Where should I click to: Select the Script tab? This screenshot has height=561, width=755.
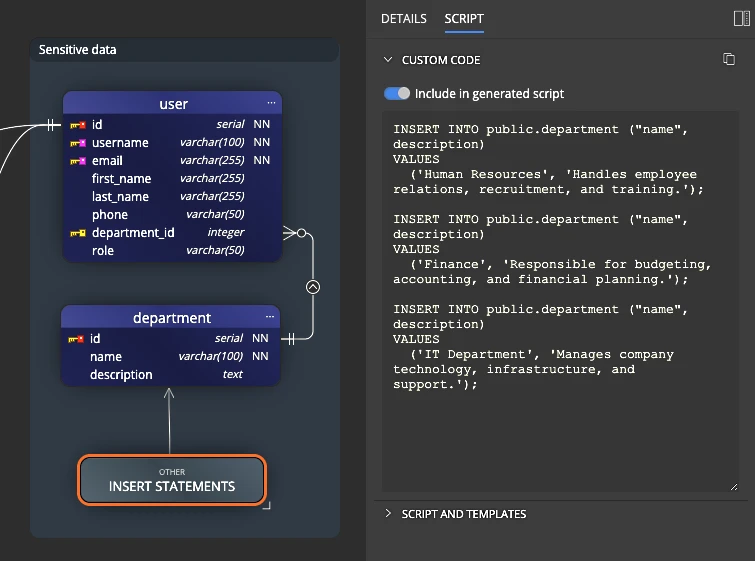pyautogui.click(x=464, y=19)
